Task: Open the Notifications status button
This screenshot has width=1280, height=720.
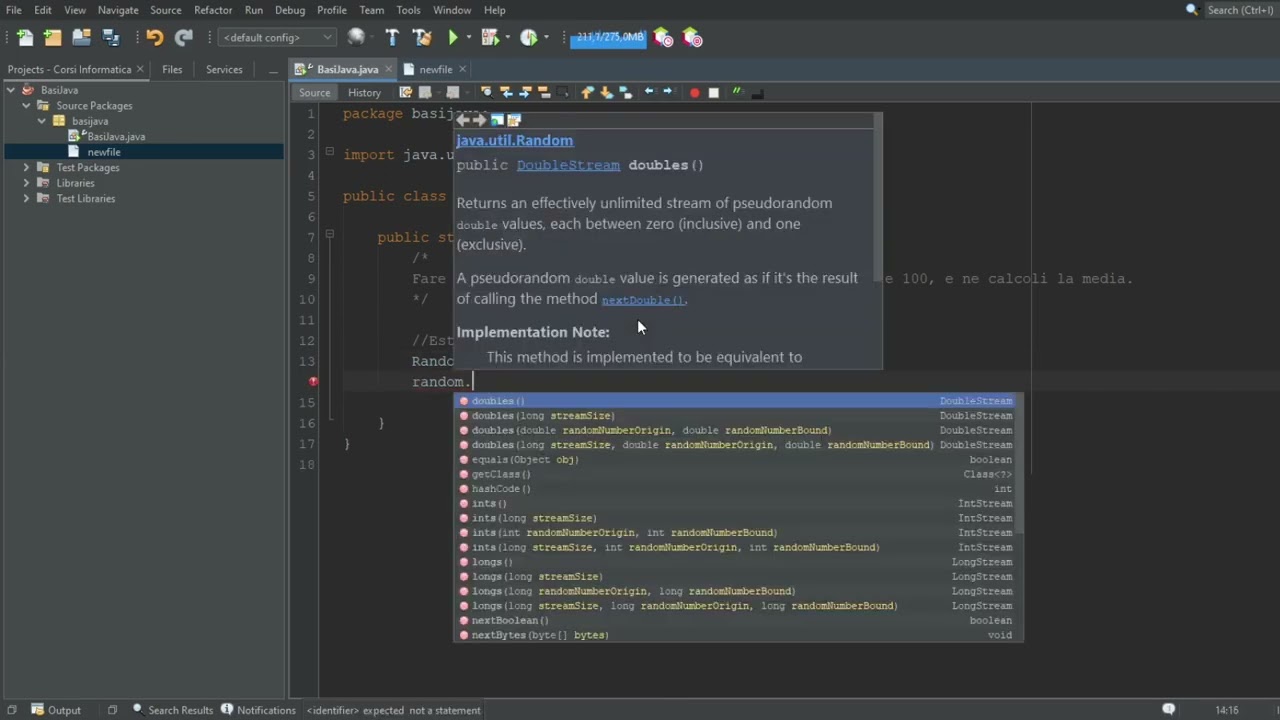Action: tap(258, 710)
